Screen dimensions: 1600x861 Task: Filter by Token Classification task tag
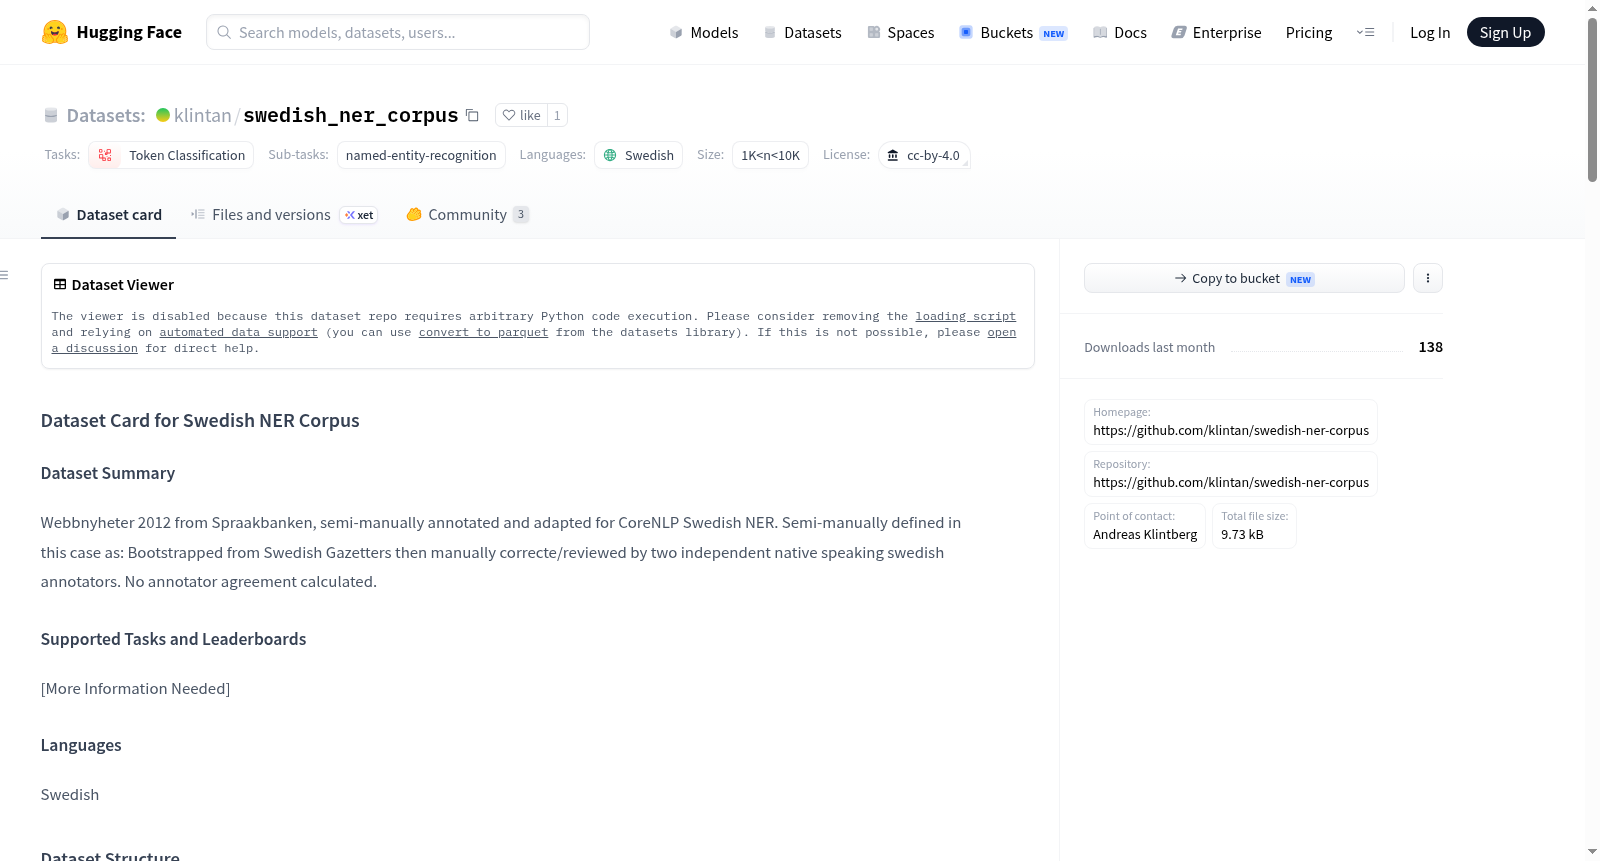[x=171, y=155]
